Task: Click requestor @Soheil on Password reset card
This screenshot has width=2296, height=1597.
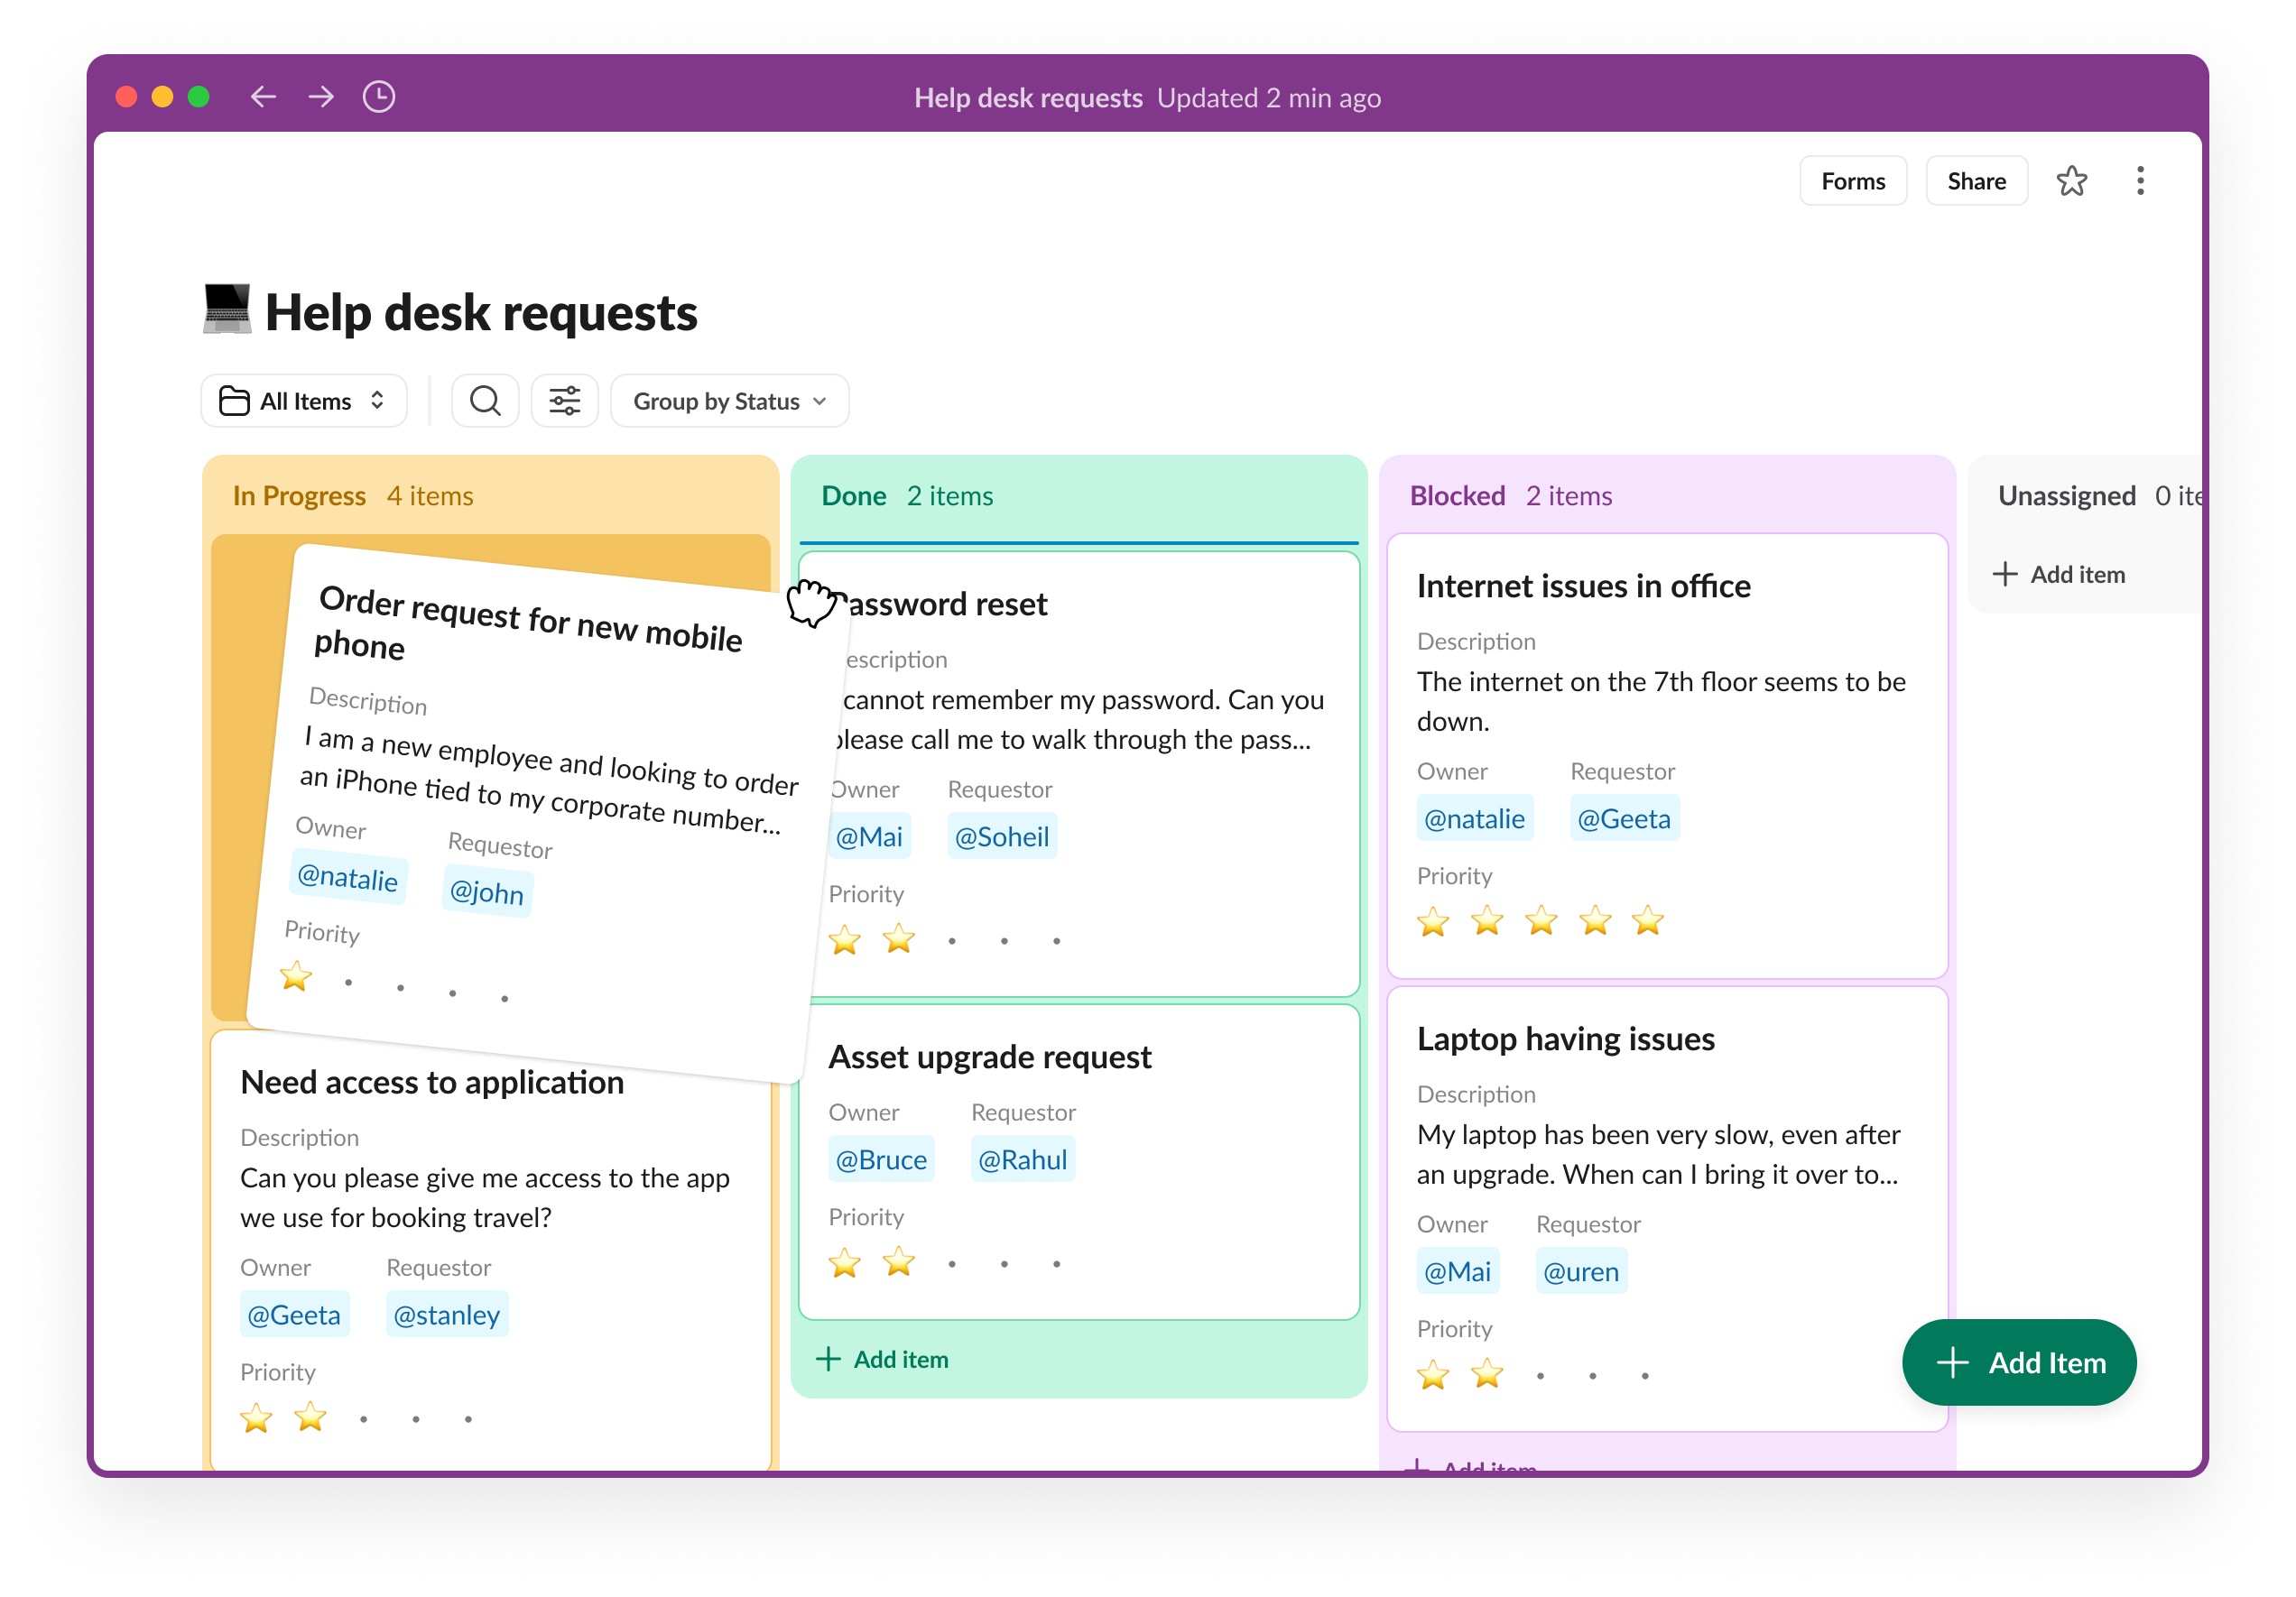Action: click(1001, 837)
